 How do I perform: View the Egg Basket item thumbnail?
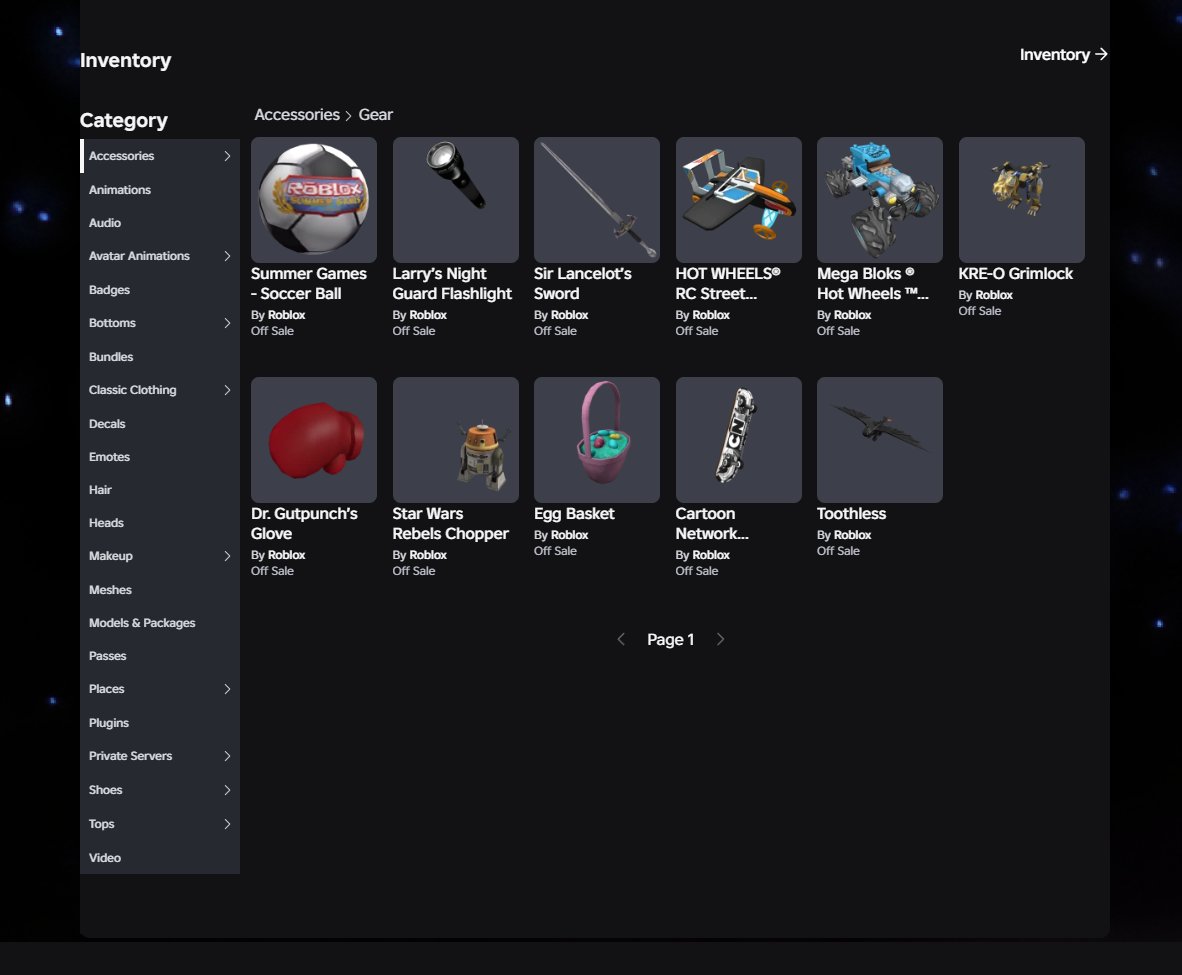pos(597,440)
